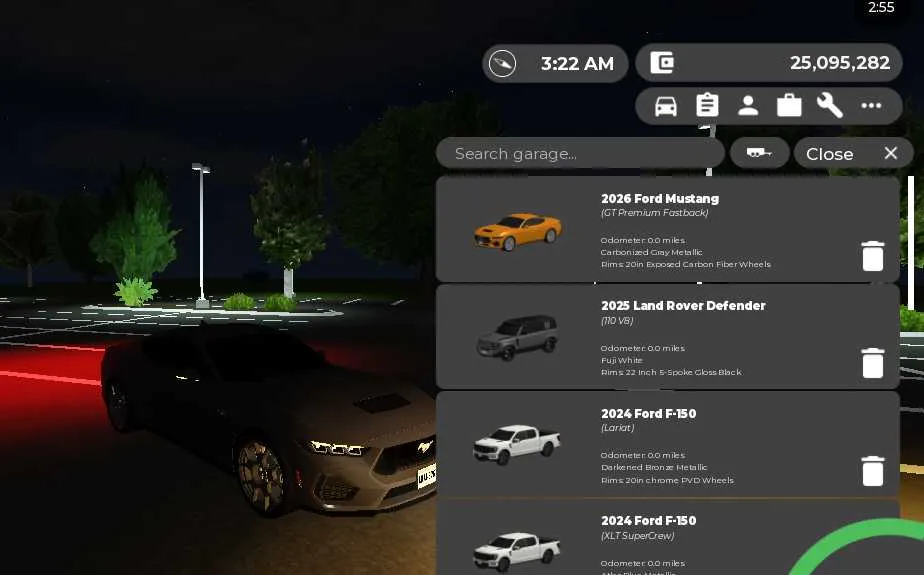Click the 2025 Land Rover Defender title
Screen dimensions: 924x575
(x=683, y=306)
